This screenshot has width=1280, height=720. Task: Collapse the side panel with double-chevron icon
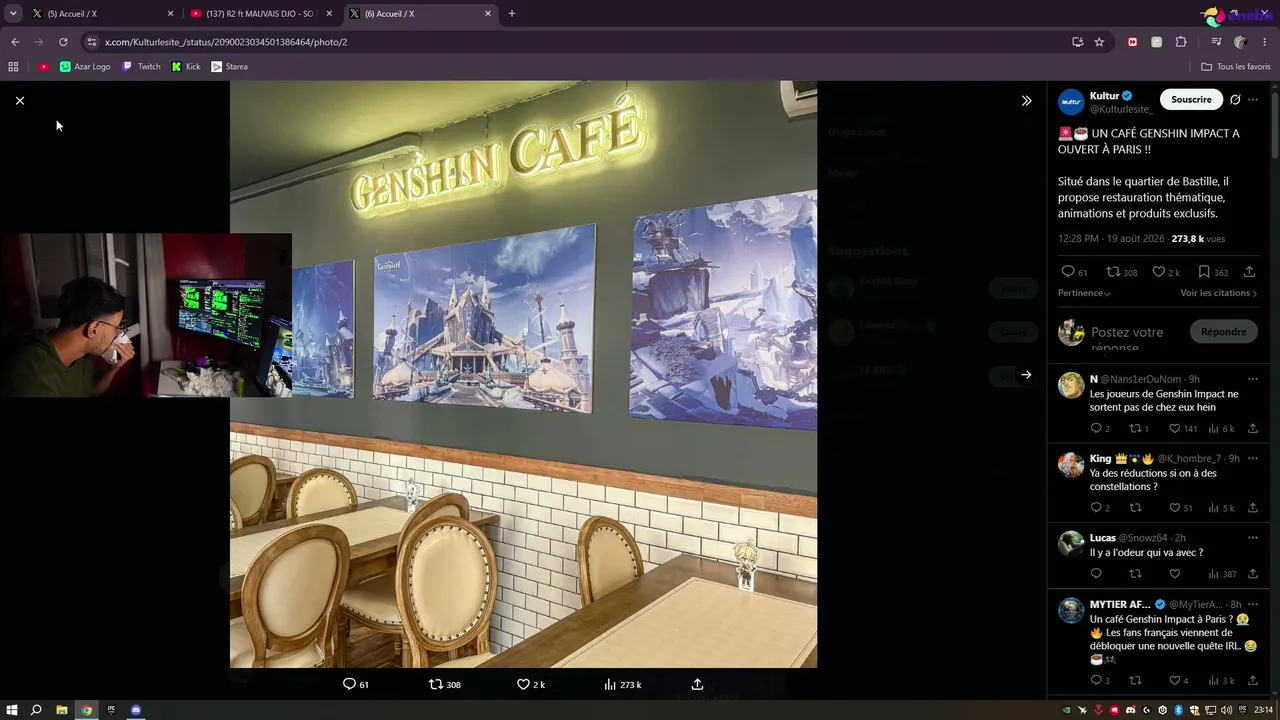pyautogui.click(x=1026, y=100)
